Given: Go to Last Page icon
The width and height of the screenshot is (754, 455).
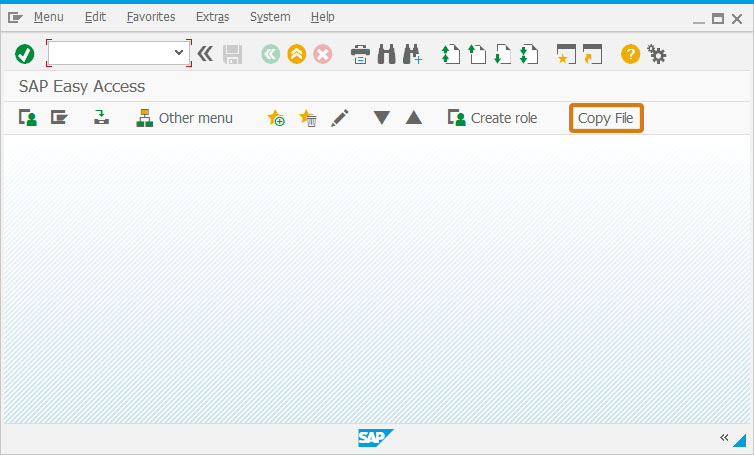Looking at the screenshot, I should tap(529, 54).
